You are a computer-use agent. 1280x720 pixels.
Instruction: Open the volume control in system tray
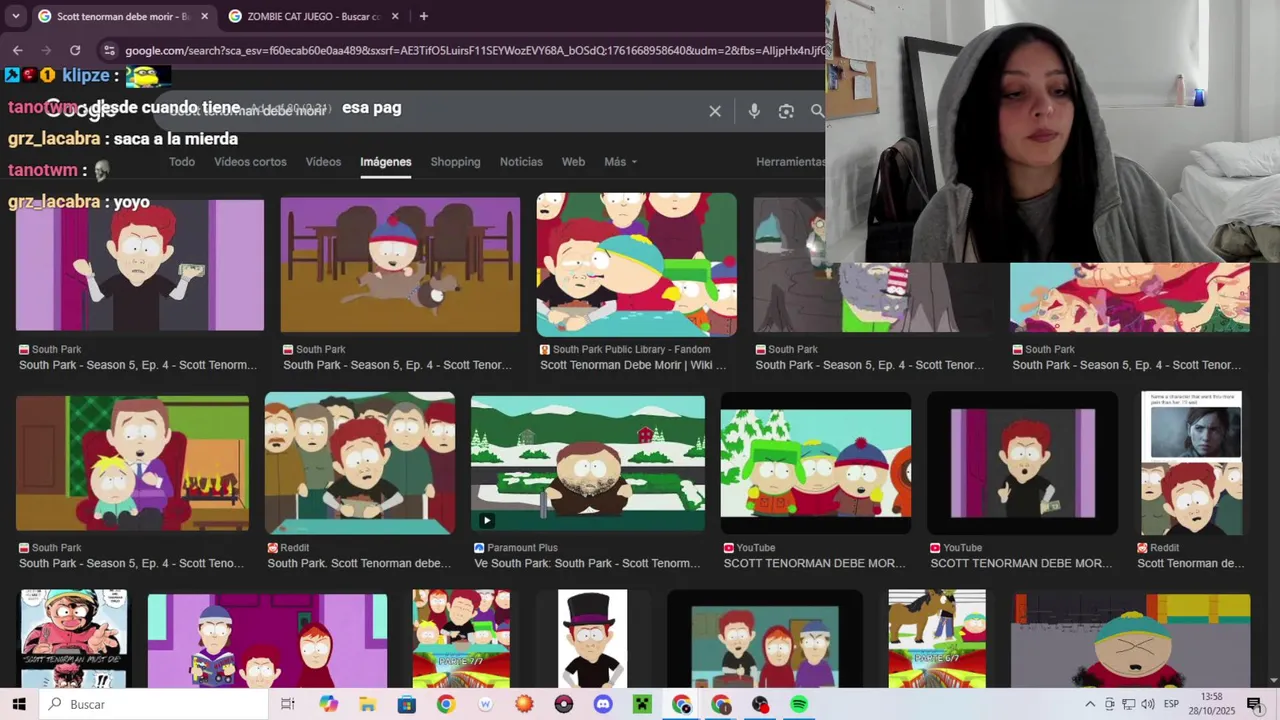[x=1147, y=704]
